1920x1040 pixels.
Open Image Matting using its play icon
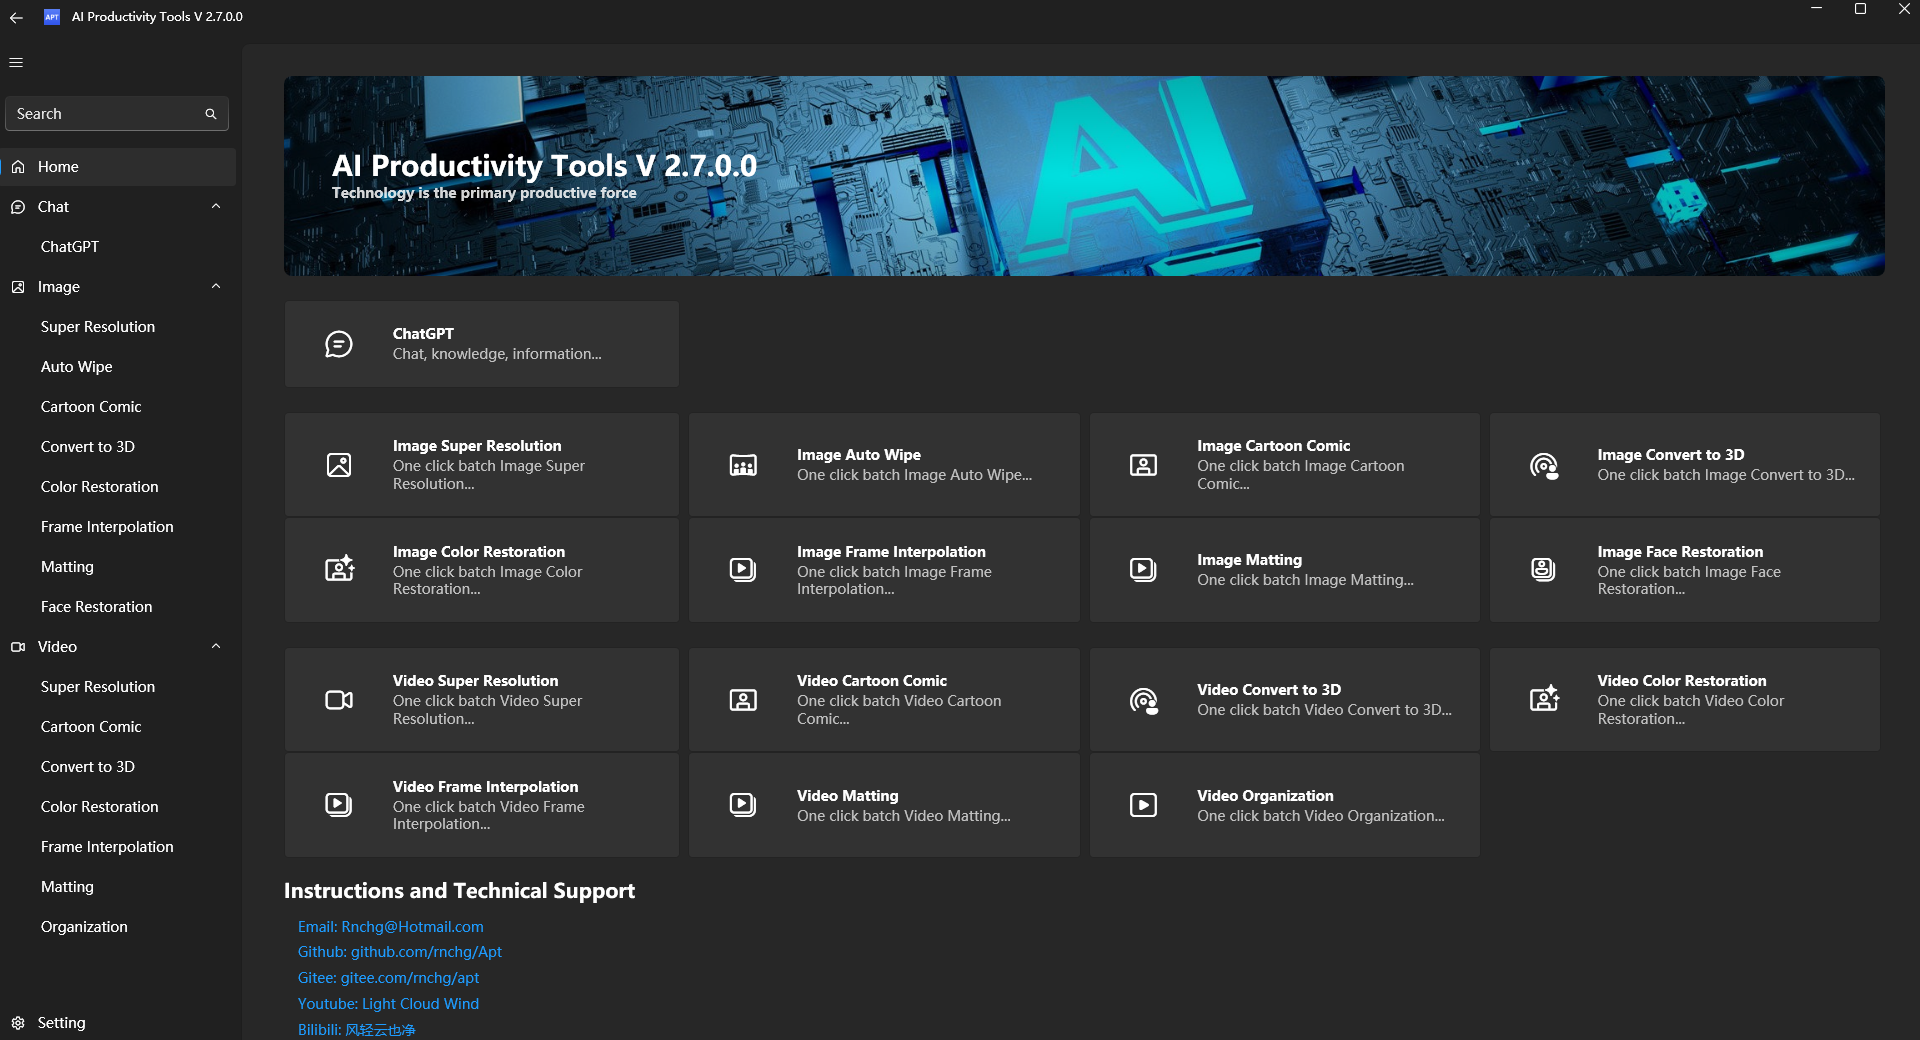(x=1142, y=569)
